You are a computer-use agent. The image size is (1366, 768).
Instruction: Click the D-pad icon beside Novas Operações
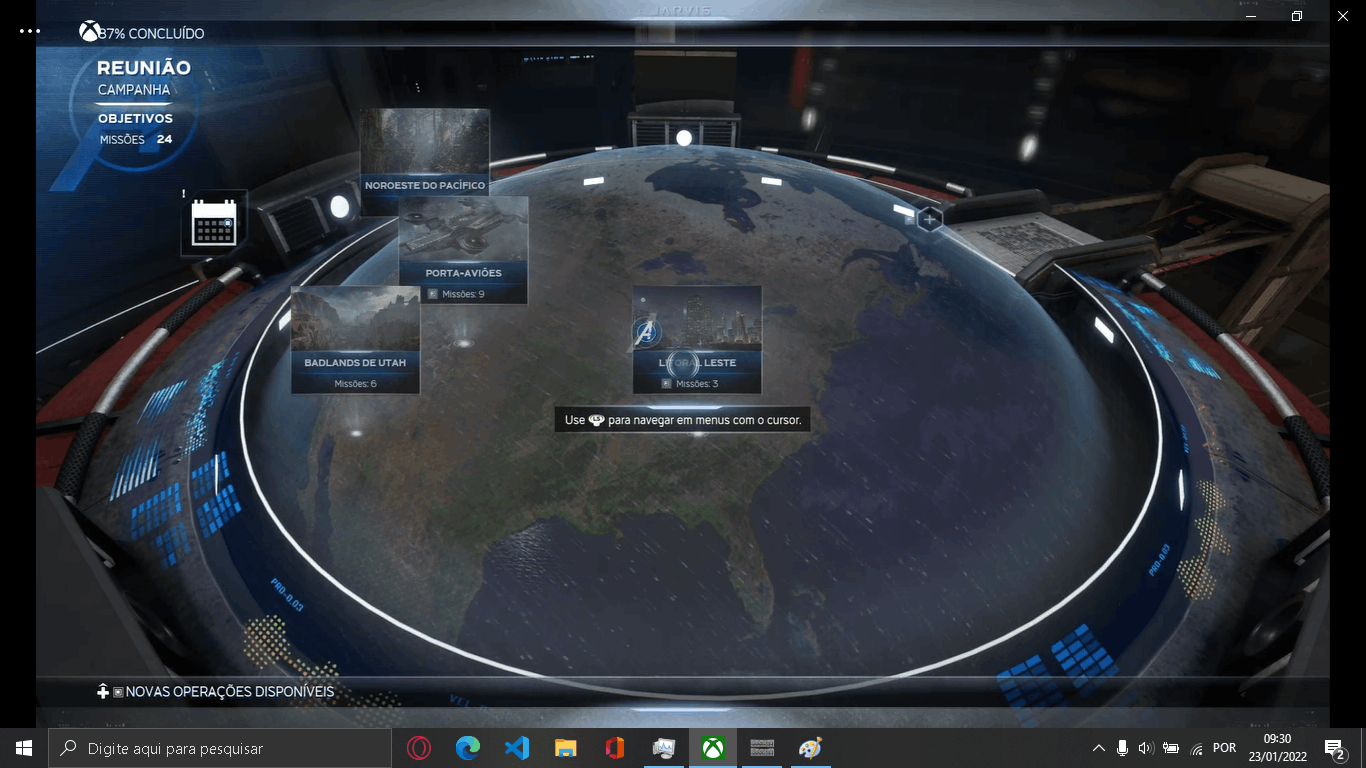(103, 692)
